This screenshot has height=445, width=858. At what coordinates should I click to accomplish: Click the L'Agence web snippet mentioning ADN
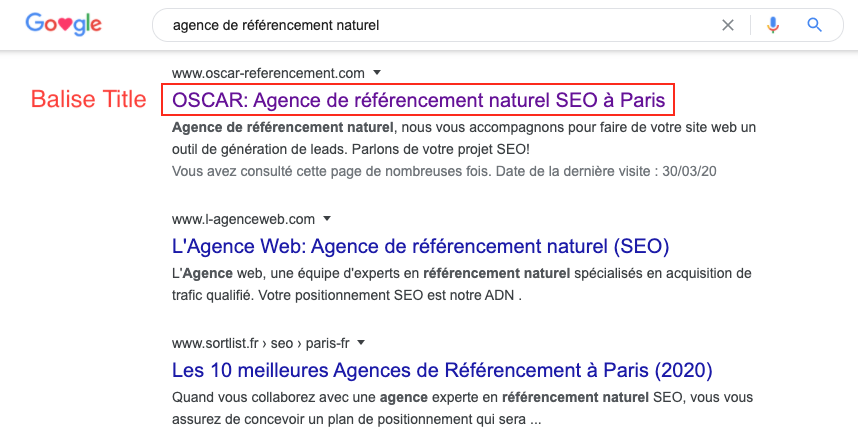462,285
